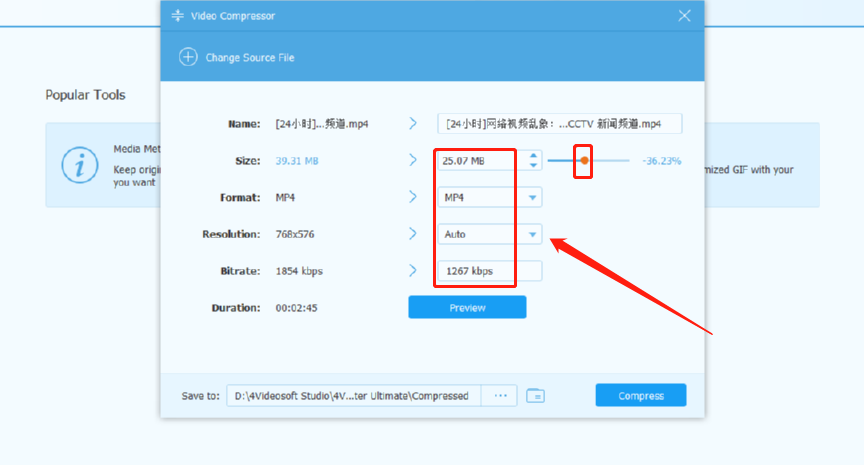Click the three-dots browse button

point(500,396)
